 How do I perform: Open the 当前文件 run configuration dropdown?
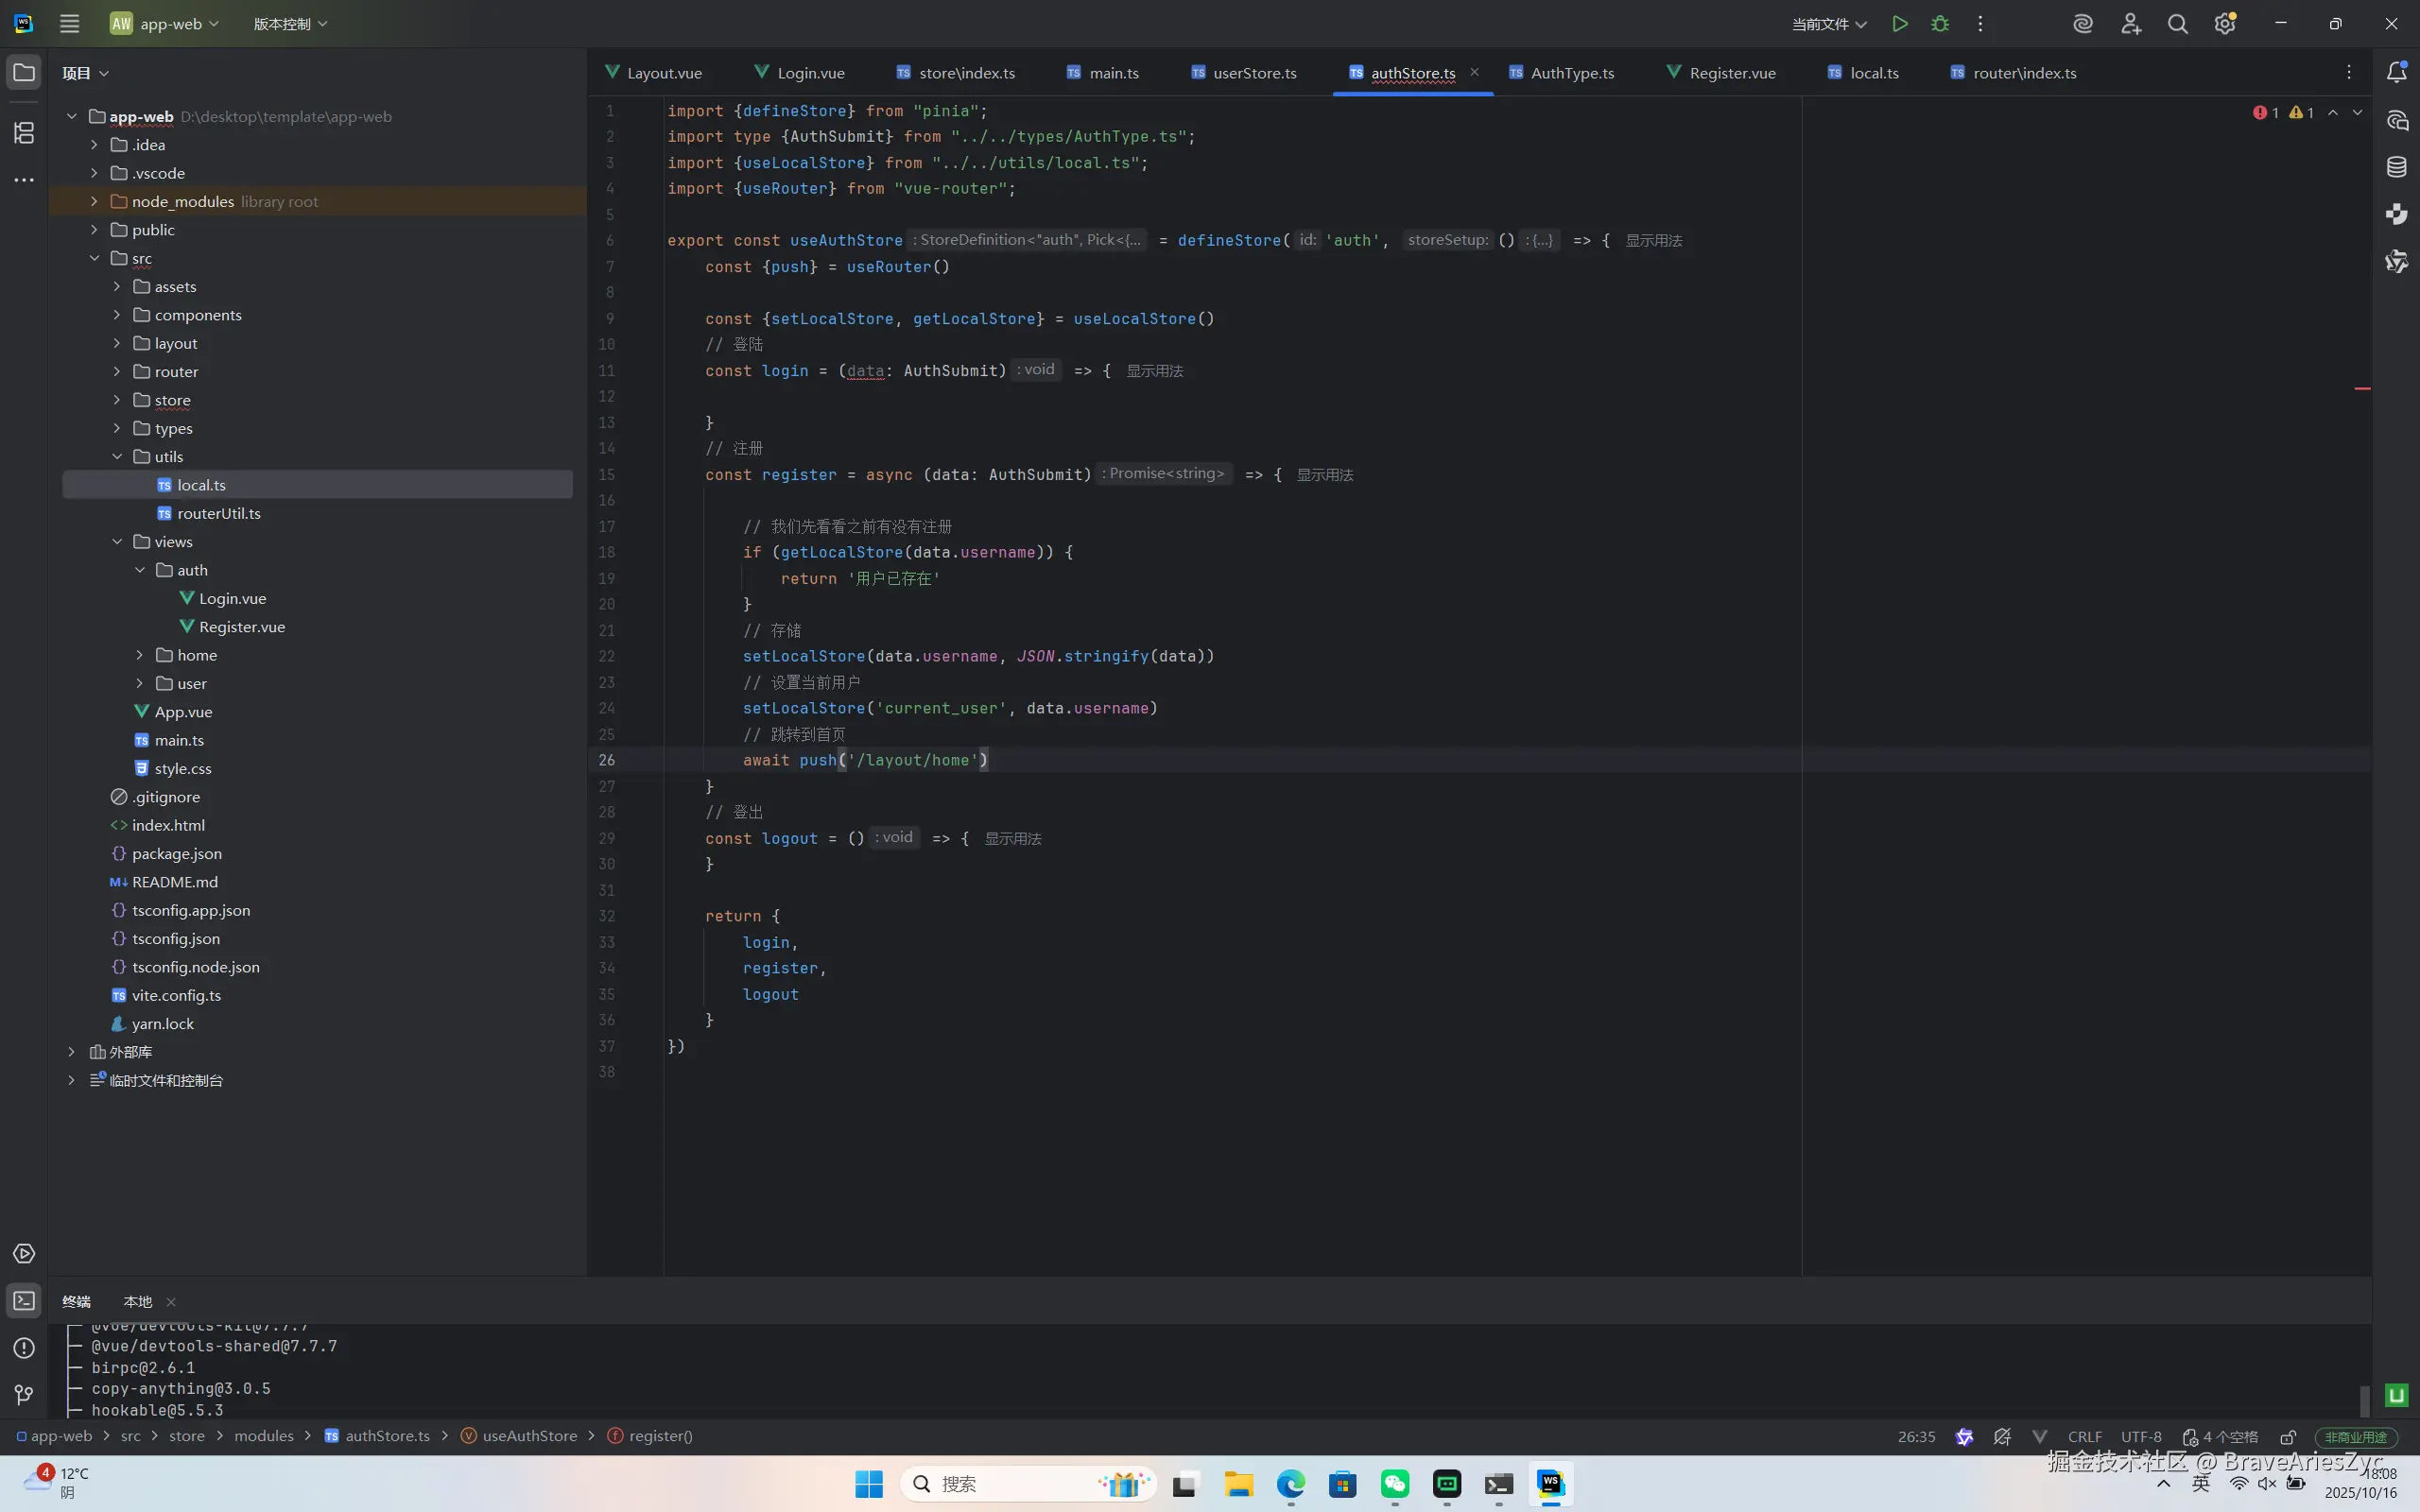pos(1828,24)
